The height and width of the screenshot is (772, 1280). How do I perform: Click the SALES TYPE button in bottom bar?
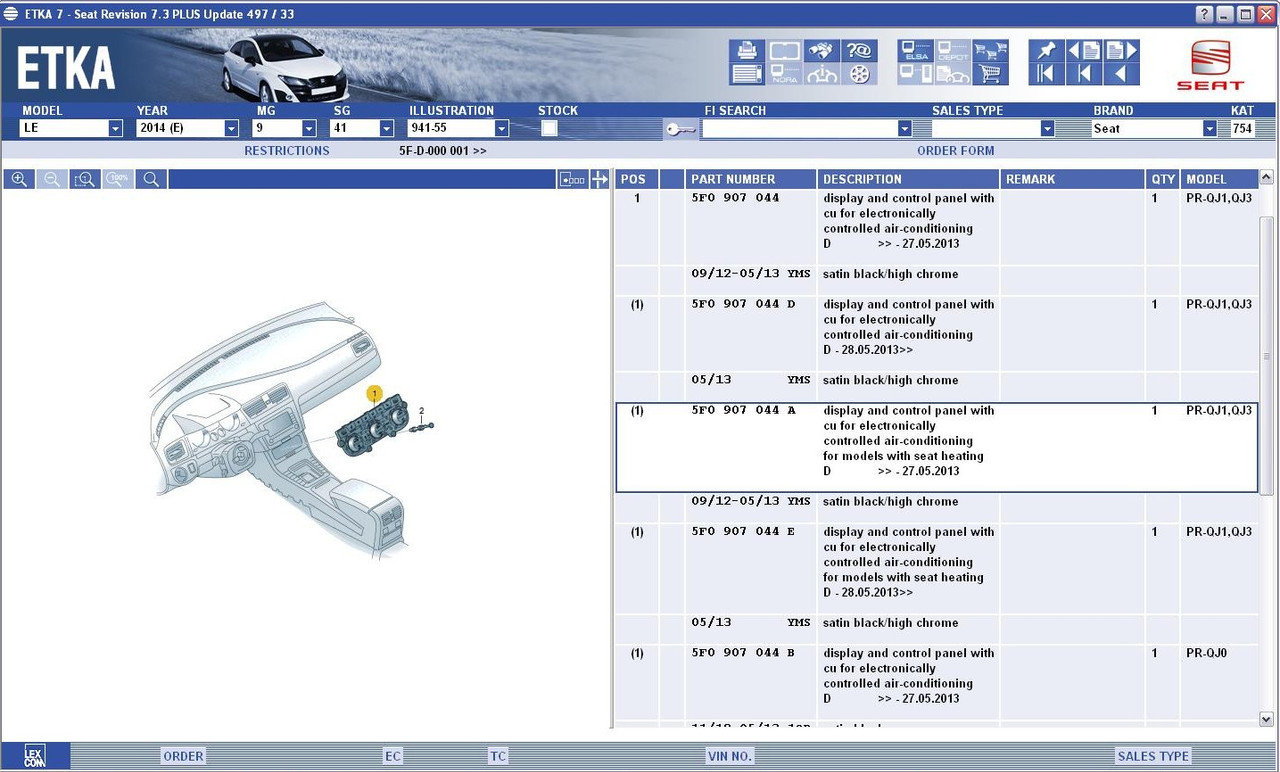1153,756
